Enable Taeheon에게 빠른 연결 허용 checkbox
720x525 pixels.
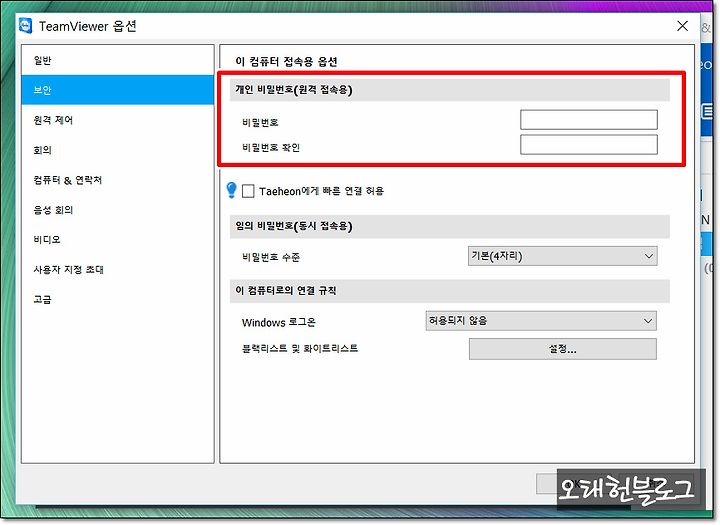tap(248, 191)
